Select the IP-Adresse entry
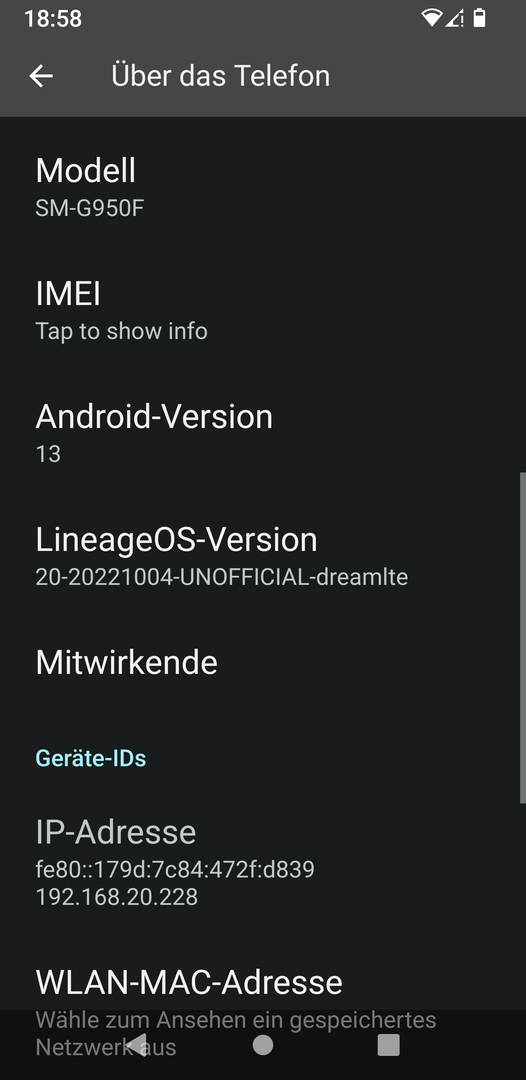Image resolution: width=526 pixels, height=1080 pixels. coord(263,862)
